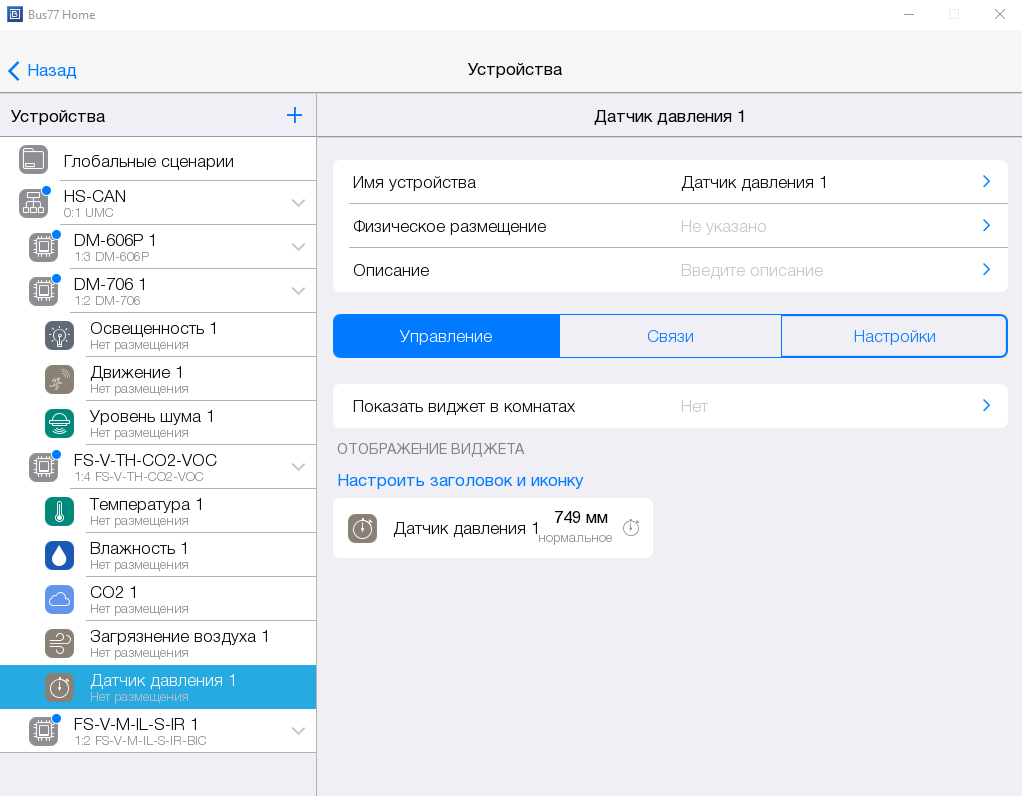This screenshot has height=796, width=1022.
Task: Switch to the Связи tab
Action: click(670, 336)
